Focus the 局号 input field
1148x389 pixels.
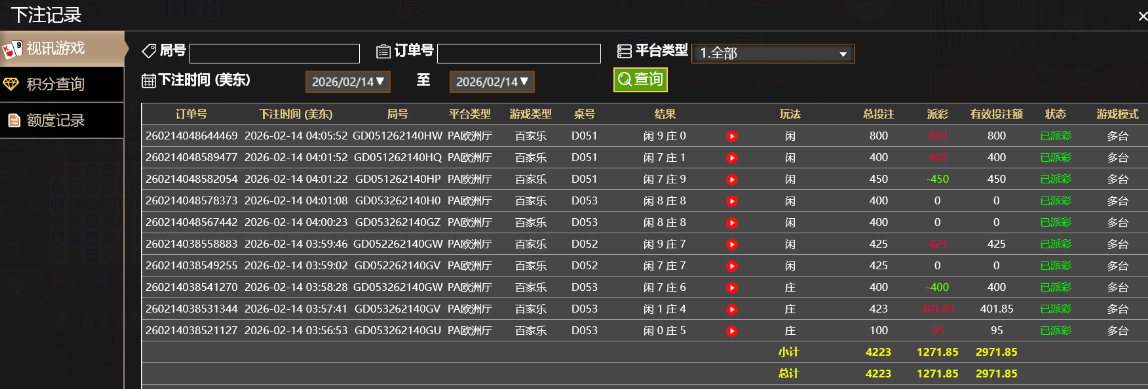click(x=275, y=53)
